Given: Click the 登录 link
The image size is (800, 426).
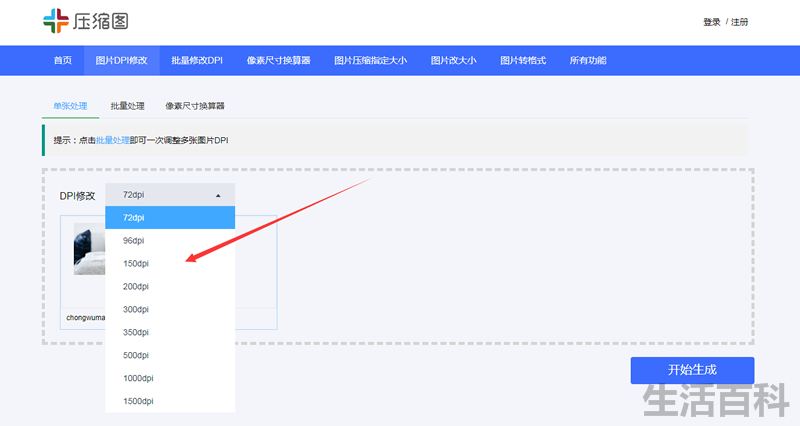Looking at the screenshot, I should tap(711, 22).
